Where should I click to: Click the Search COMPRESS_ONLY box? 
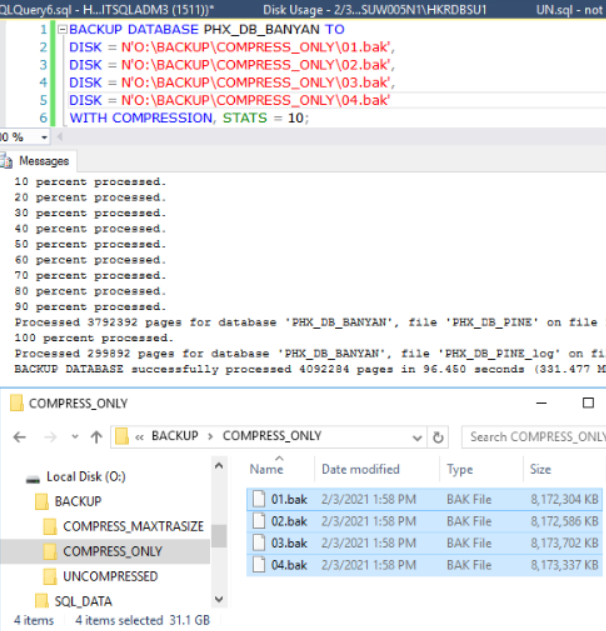[x=534, y=437]
